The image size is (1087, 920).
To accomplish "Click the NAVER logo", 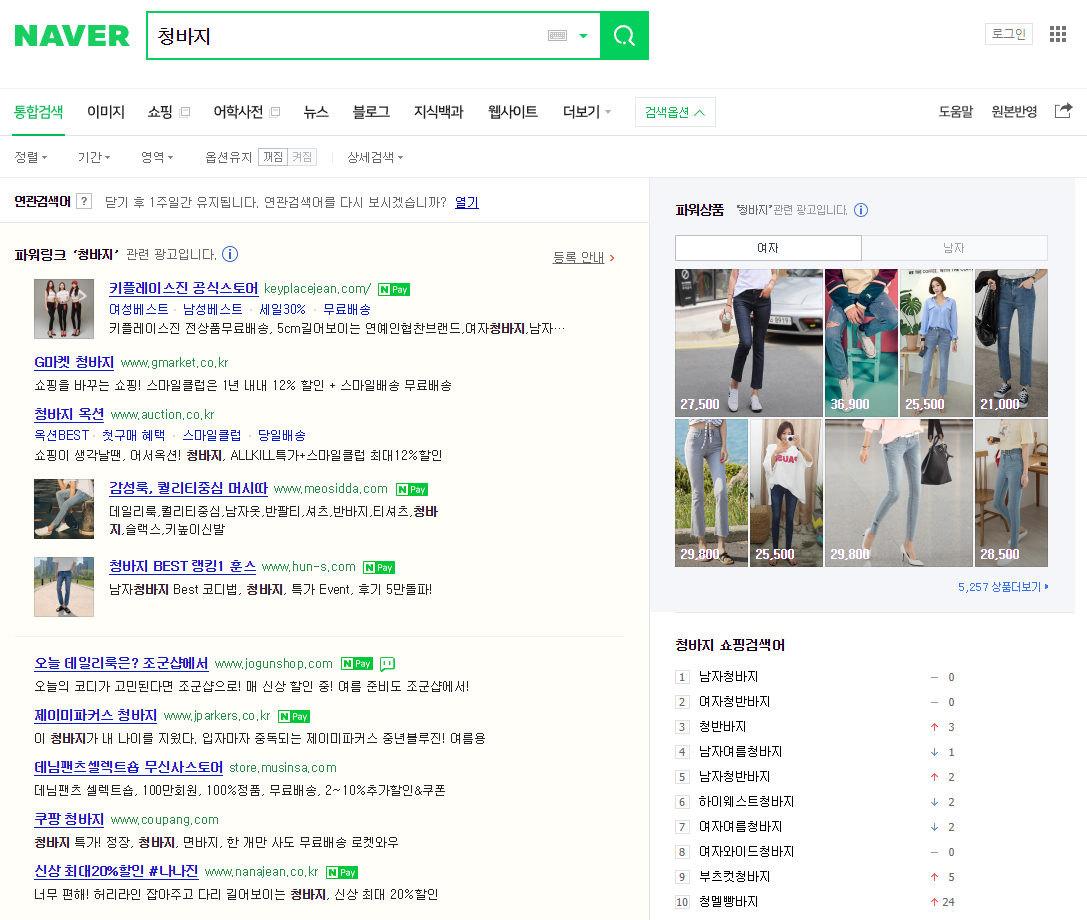I will tap(72, 35).
